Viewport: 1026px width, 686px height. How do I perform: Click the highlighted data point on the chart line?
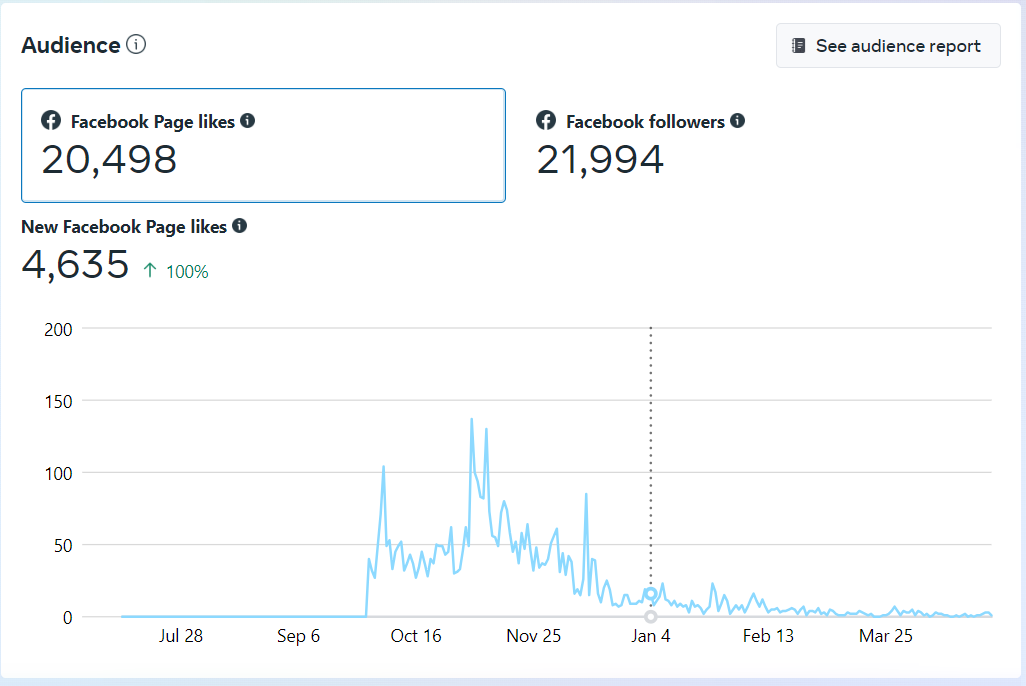click(651, 594)
